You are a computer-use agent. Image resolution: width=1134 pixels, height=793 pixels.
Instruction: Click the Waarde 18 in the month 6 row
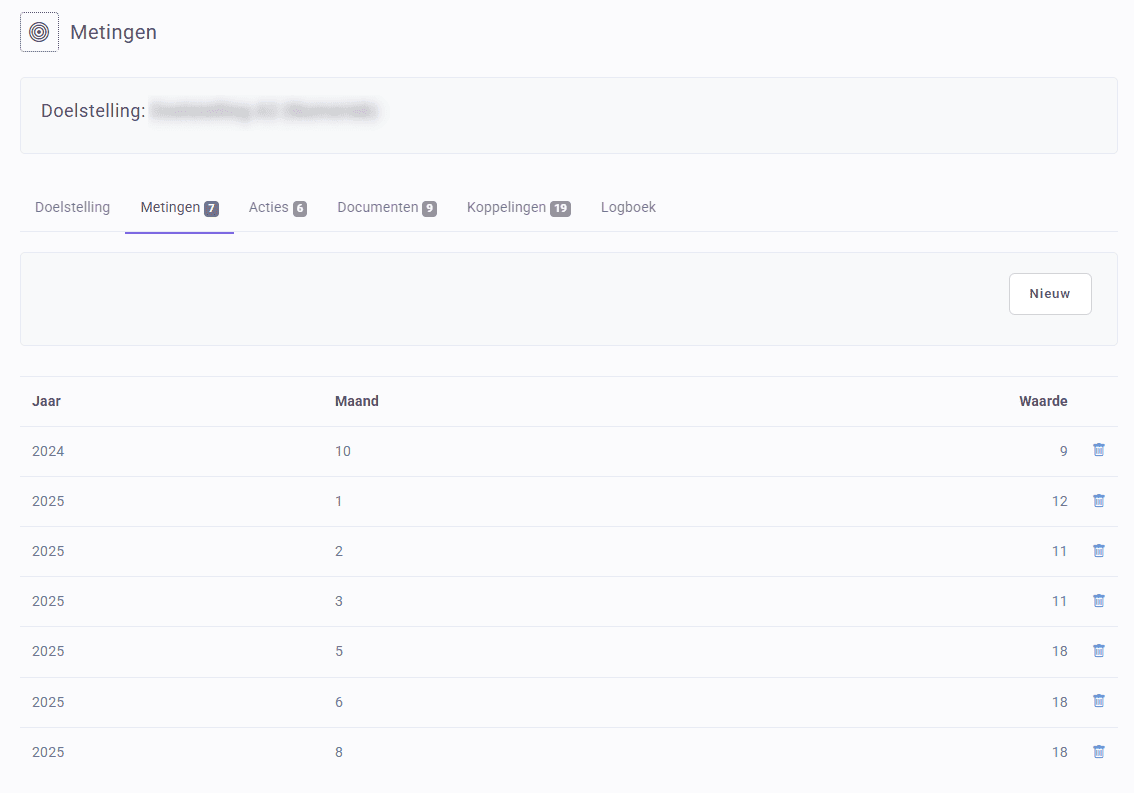1060,702
